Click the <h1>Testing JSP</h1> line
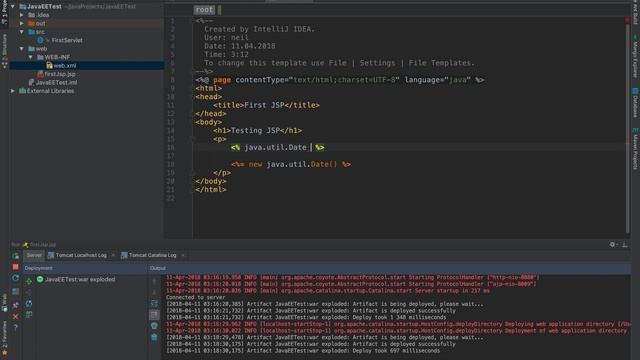The height and width of the screenshot is (360, 640). tap(257, 131)
